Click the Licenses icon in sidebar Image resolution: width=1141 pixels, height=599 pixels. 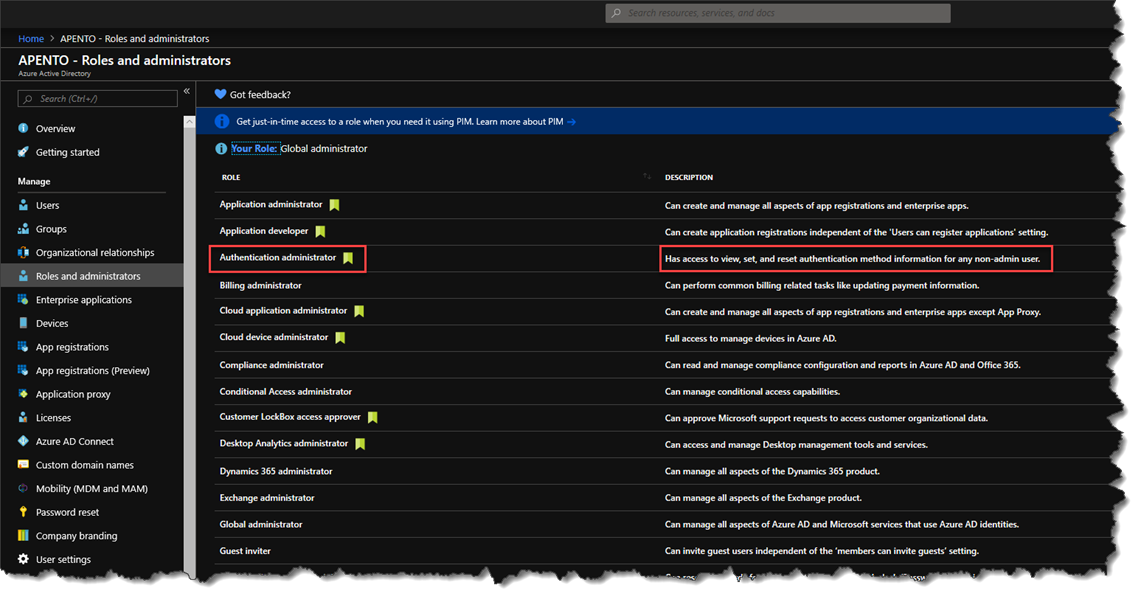point(23,417)
